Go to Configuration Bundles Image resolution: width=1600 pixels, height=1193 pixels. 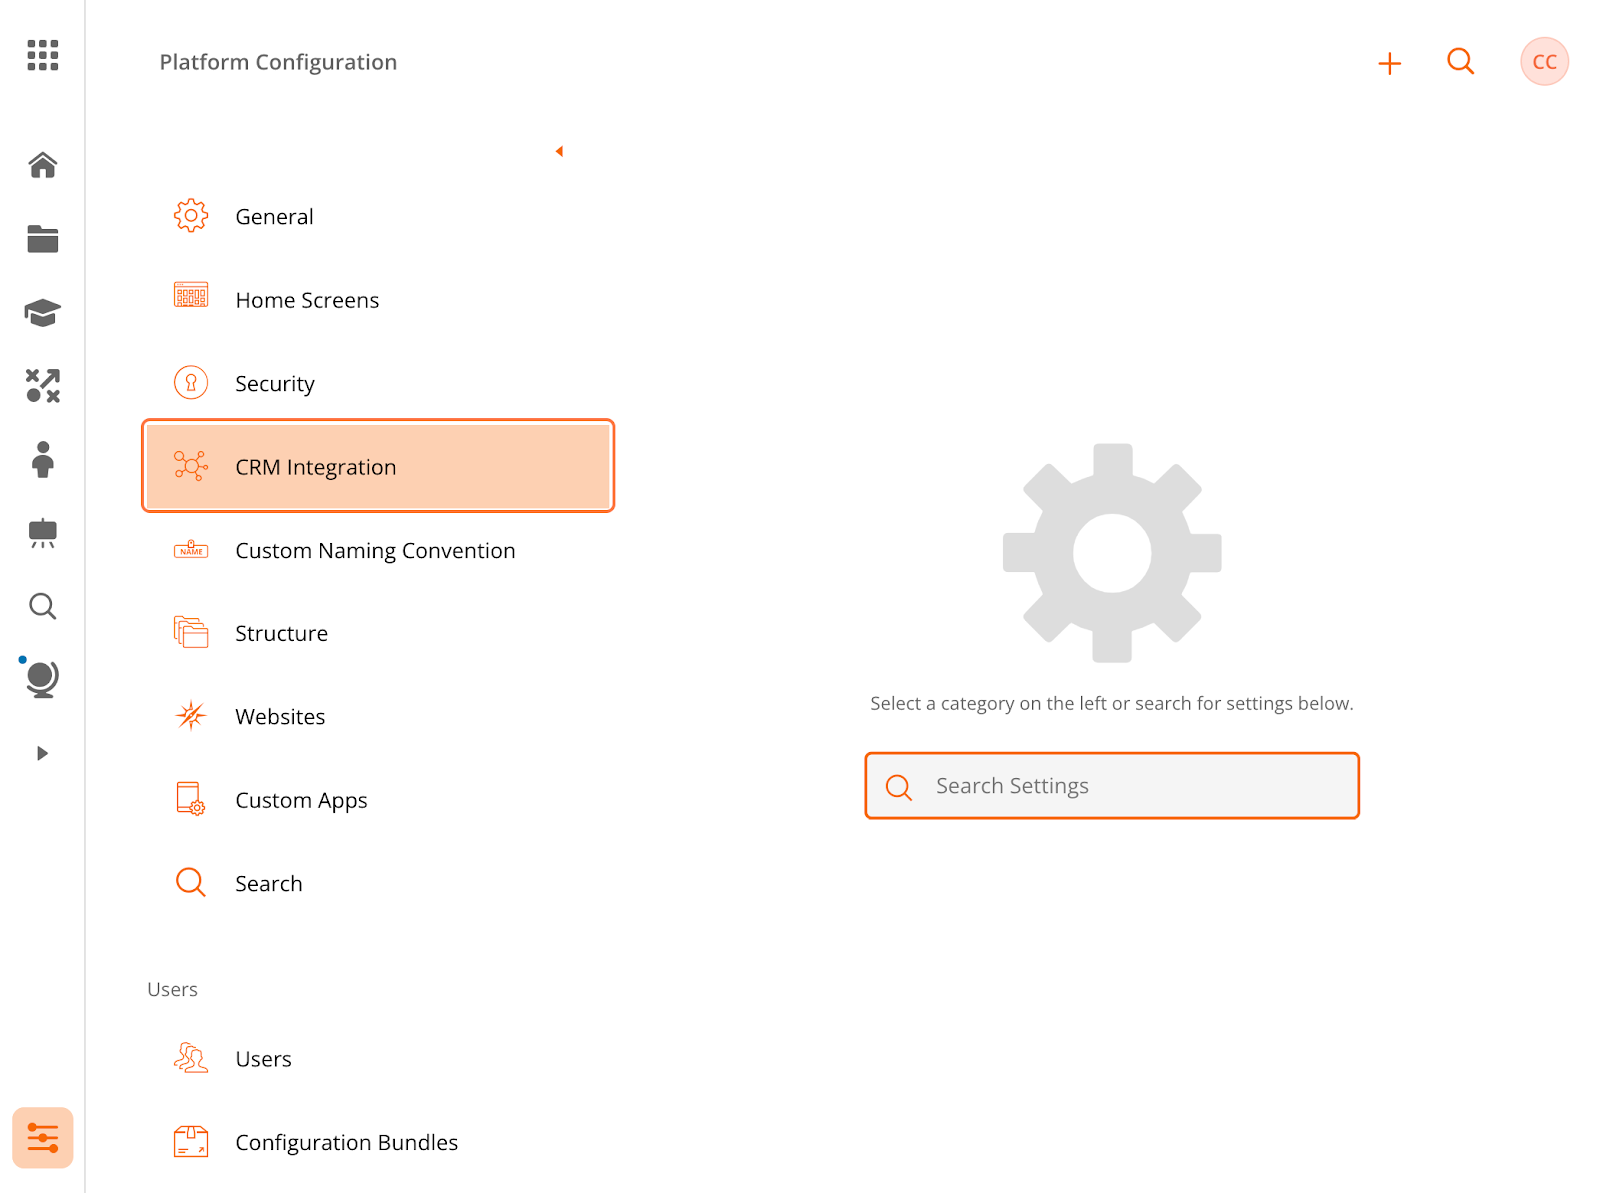pos(378,1142)
